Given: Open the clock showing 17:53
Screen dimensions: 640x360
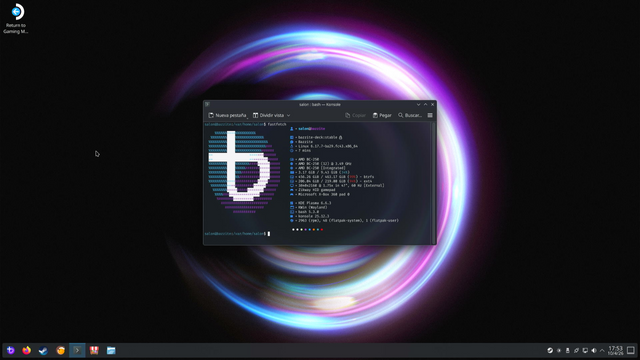Looking at the screenshot, I should click(616, 350).
